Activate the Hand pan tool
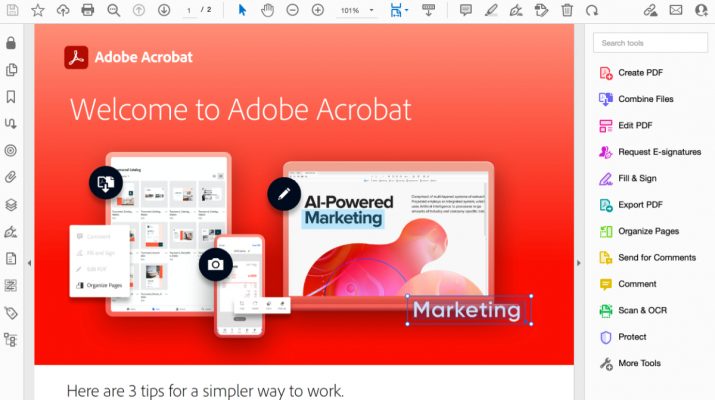This screenshot has width=715, height=400. tap(267, 10)
